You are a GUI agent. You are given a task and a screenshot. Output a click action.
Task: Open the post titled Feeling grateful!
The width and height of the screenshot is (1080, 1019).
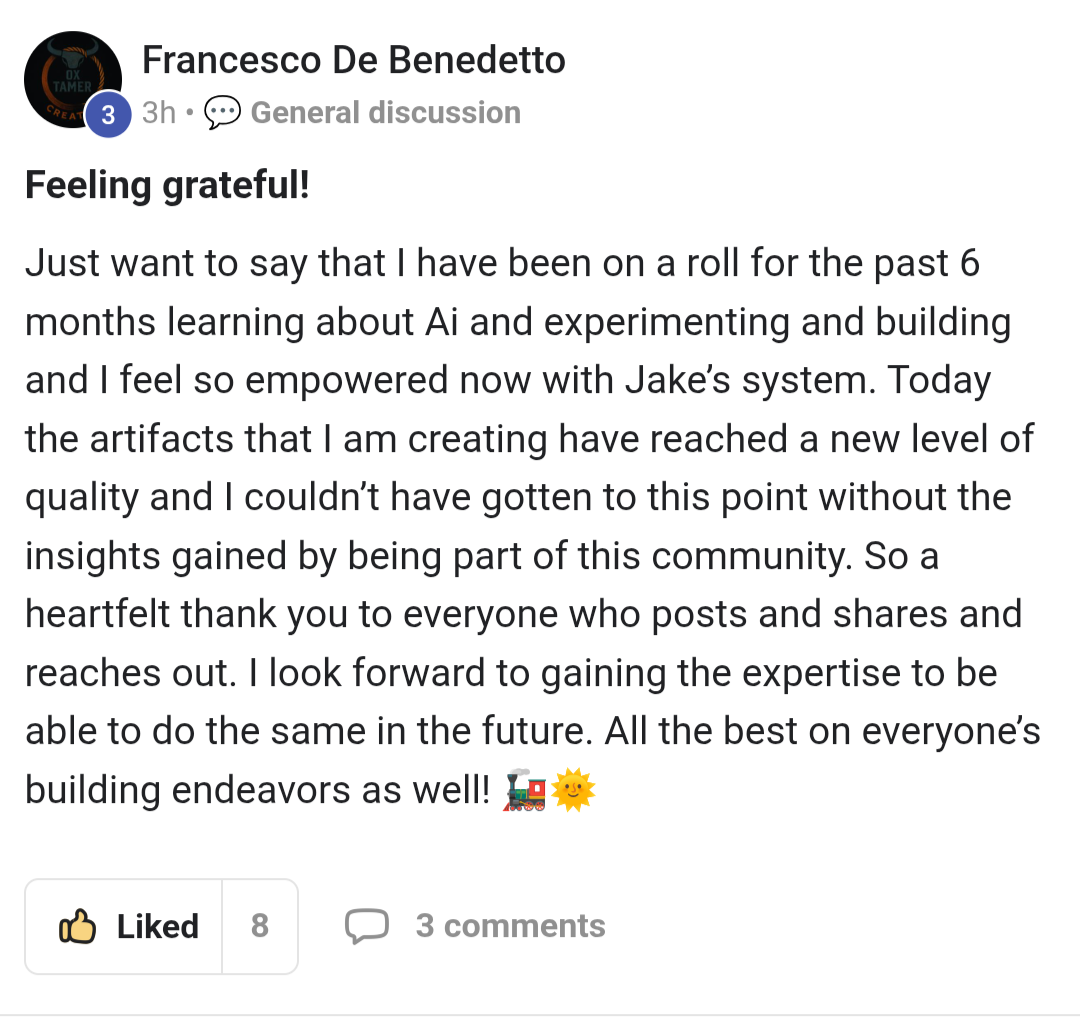167,185
